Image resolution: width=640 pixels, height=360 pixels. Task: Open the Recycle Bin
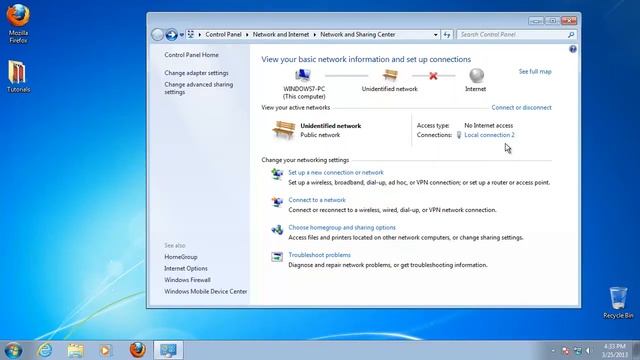click(x=618, y=302)
